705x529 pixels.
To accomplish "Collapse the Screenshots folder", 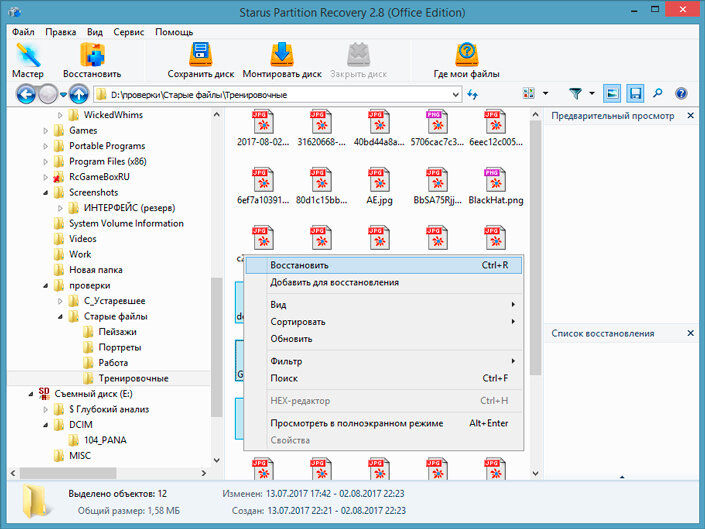I will coord(45,193).
